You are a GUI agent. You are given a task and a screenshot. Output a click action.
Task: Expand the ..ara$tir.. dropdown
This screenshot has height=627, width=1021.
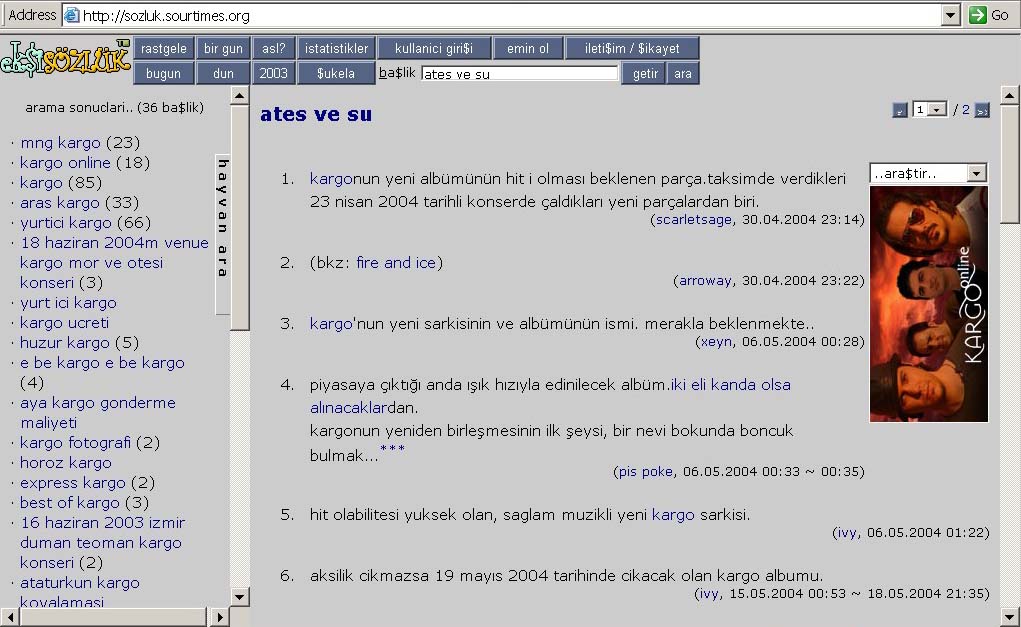coord(976,173)
